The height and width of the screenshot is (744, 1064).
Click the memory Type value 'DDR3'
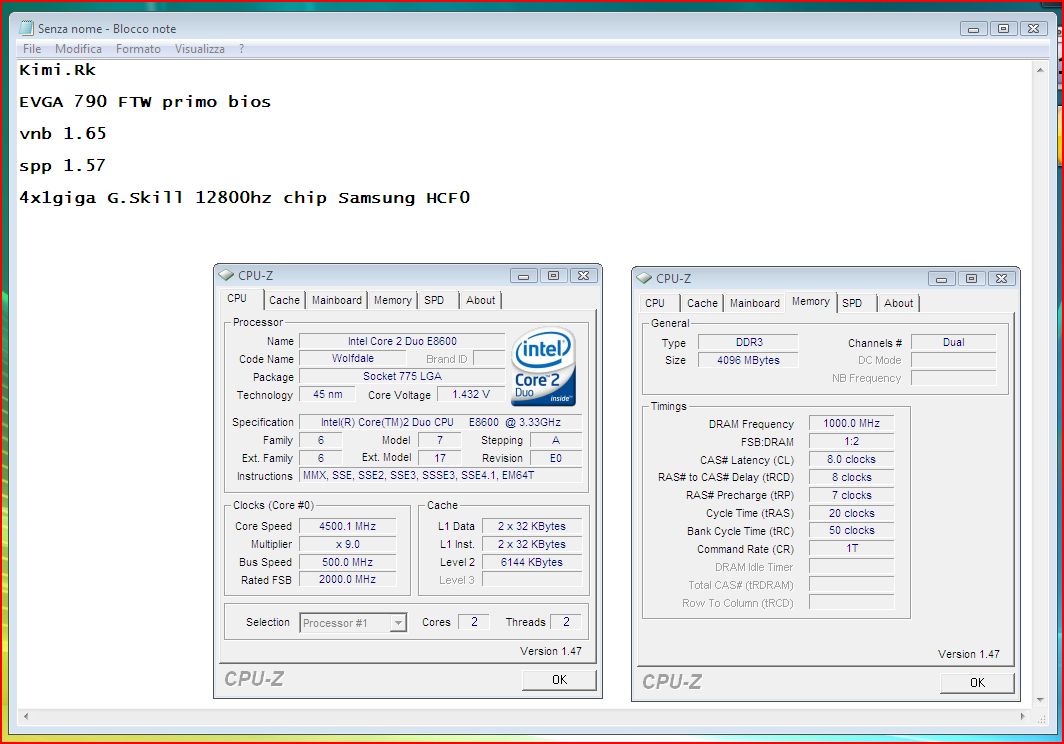[x=748, y=342]
